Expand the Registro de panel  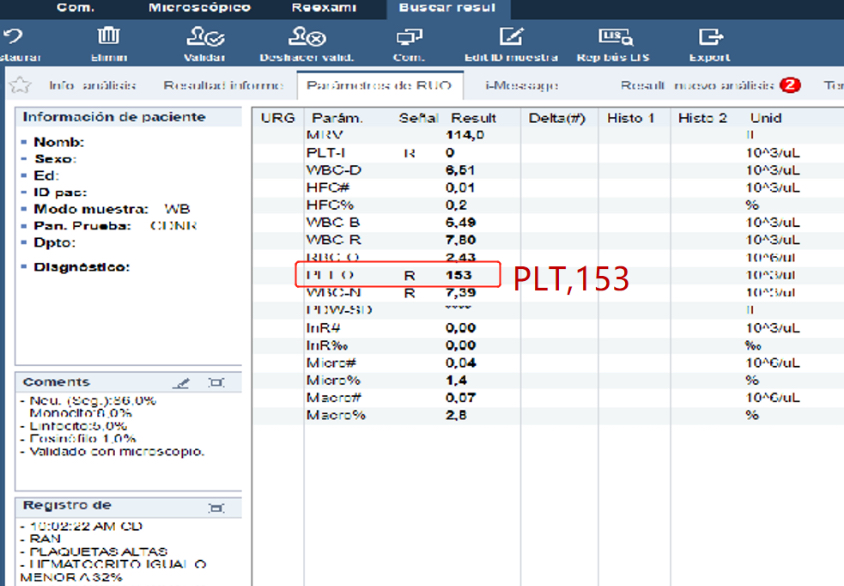(x=216, y=507)
